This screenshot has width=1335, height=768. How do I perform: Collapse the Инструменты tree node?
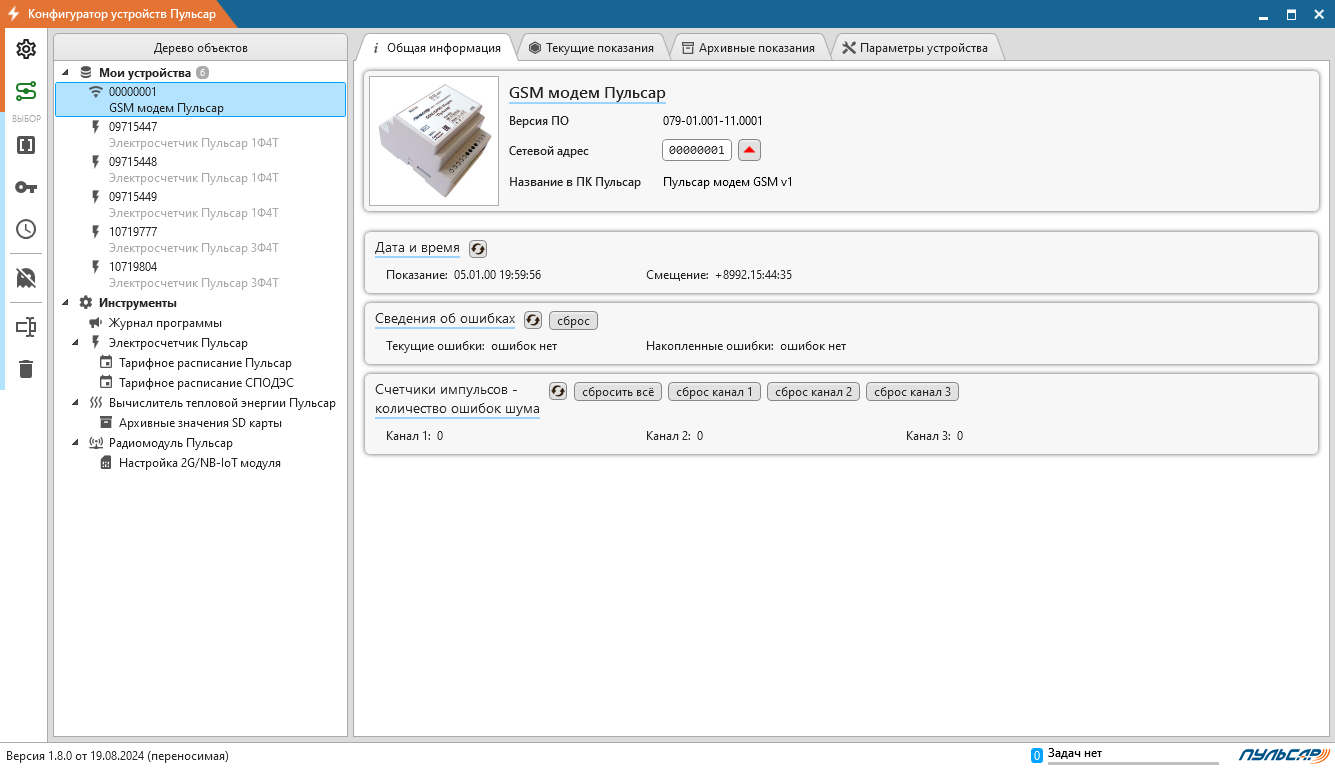[x=66, y=303]
